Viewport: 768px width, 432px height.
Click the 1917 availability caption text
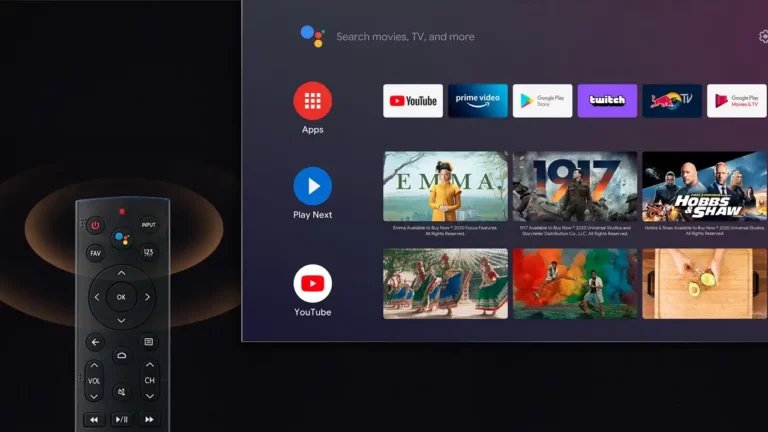pos(575,231)
